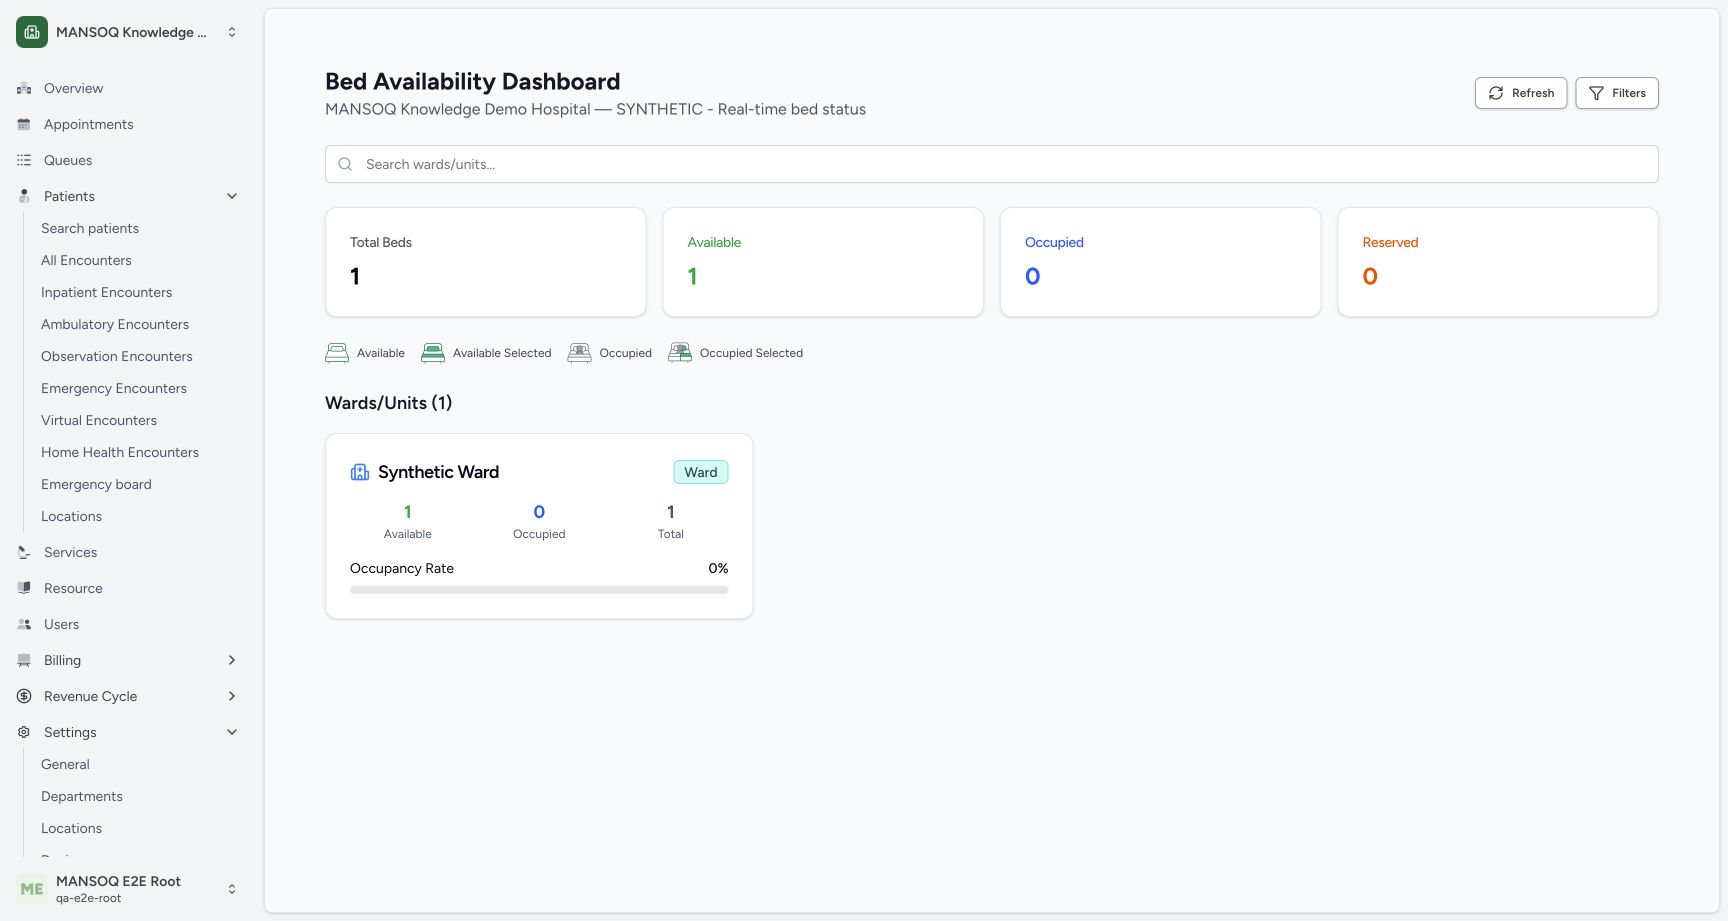
Task: Open Search patients page
Action: (x=90, y=228)
